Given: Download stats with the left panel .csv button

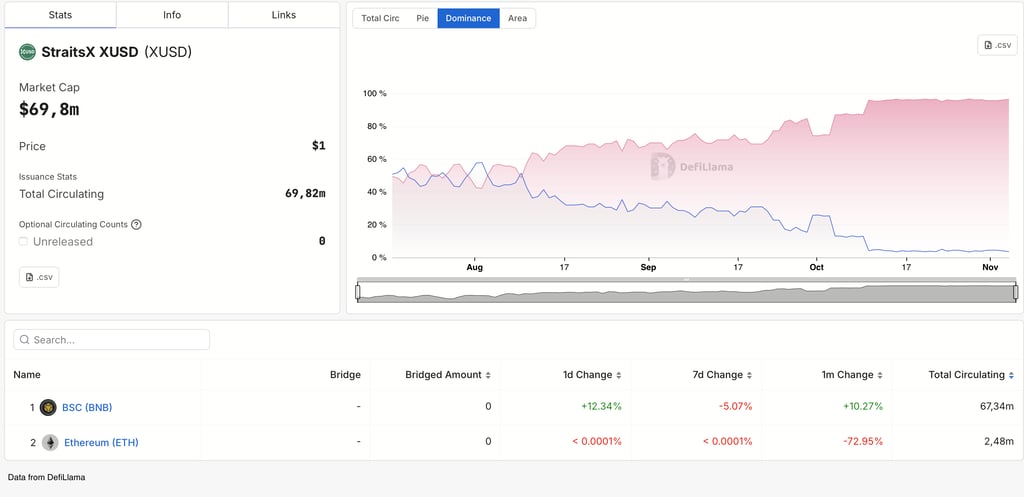Looking at the screenshot, I should 39,277.
